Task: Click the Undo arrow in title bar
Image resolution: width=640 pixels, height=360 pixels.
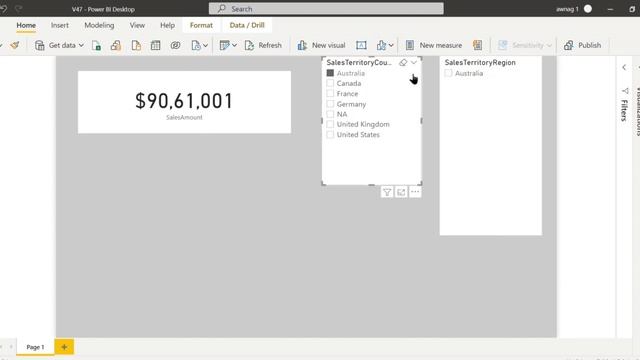Action: [4, 9]
